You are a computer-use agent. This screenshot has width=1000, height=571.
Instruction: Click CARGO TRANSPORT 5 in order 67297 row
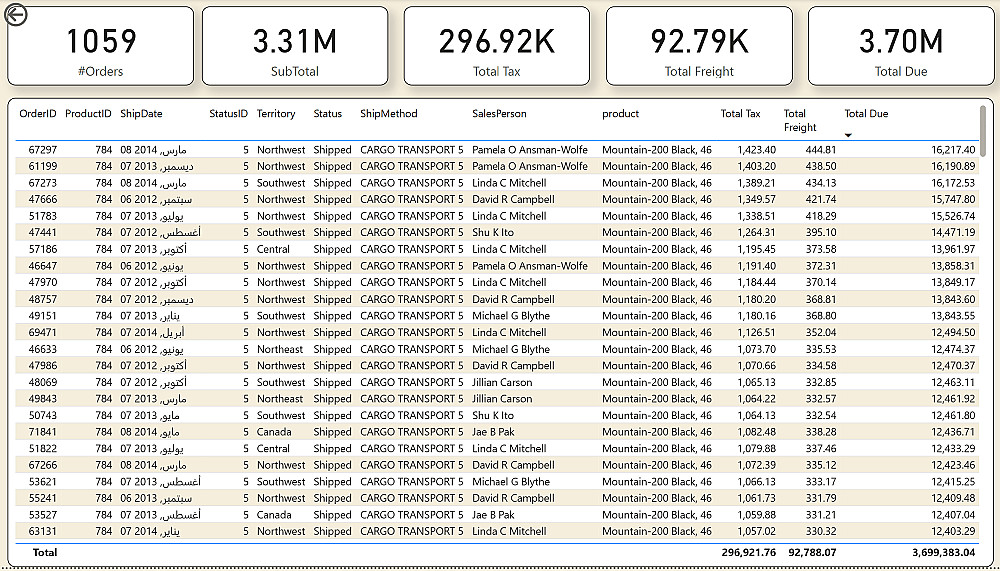tap(411, 150)
